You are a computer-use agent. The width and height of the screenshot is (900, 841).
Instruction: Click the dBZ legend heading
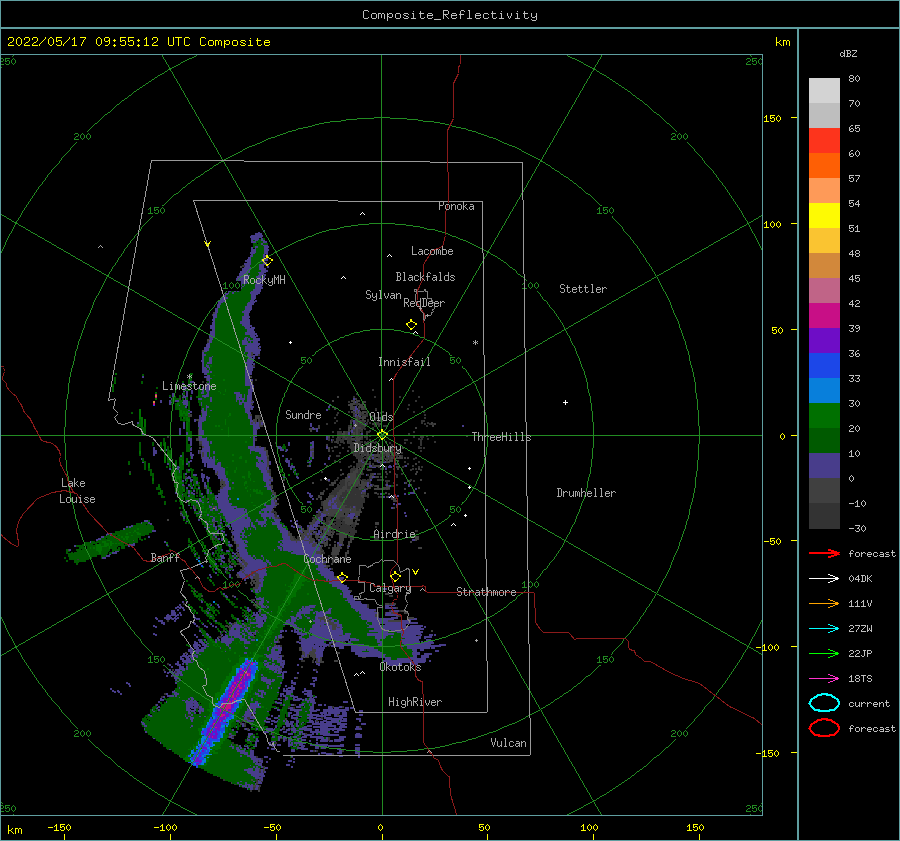point(848,53)
